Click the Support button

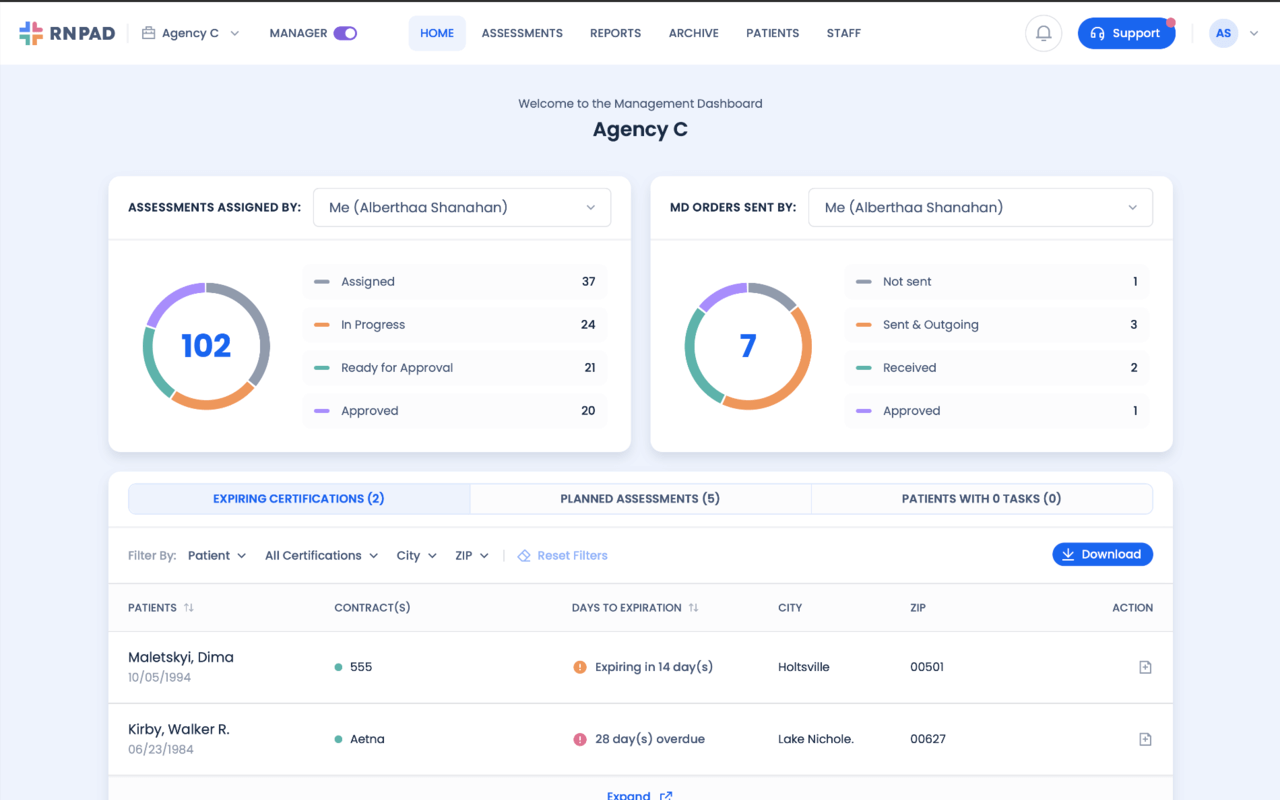pos(1126,33)
